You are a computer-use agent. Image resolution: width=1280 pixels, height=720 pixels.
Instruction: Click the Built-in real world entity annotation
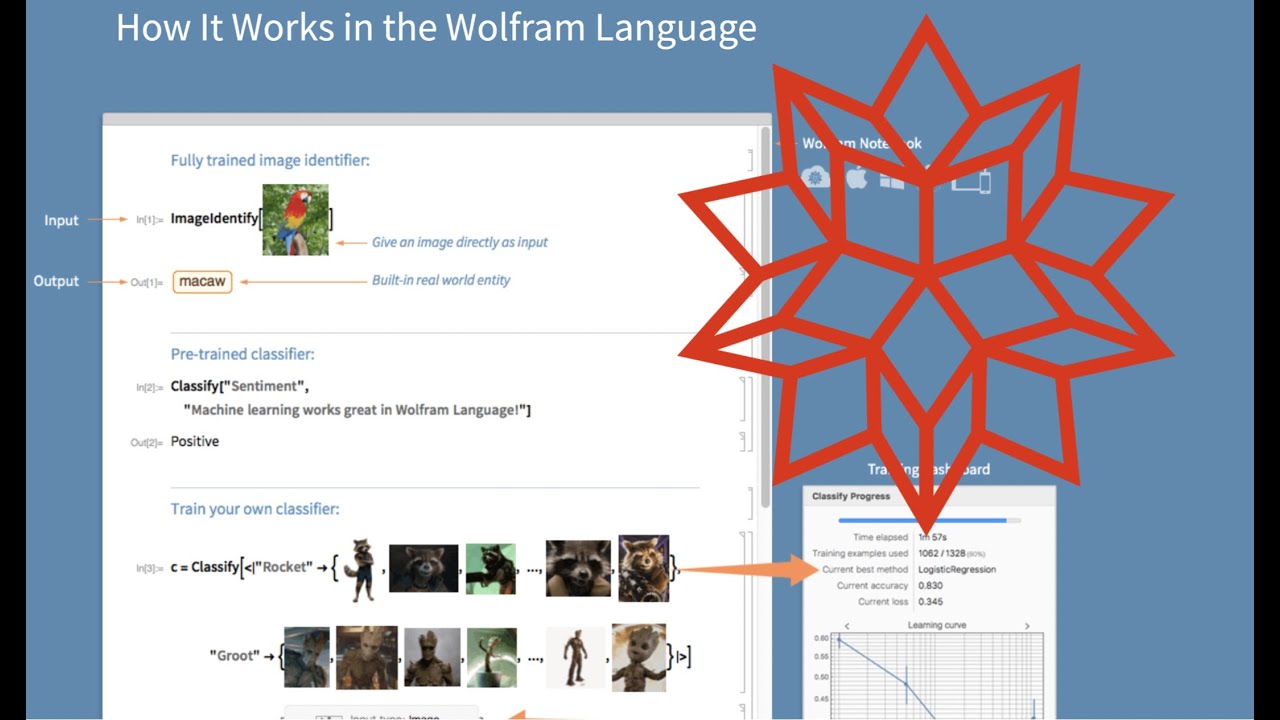pos(441,280)
